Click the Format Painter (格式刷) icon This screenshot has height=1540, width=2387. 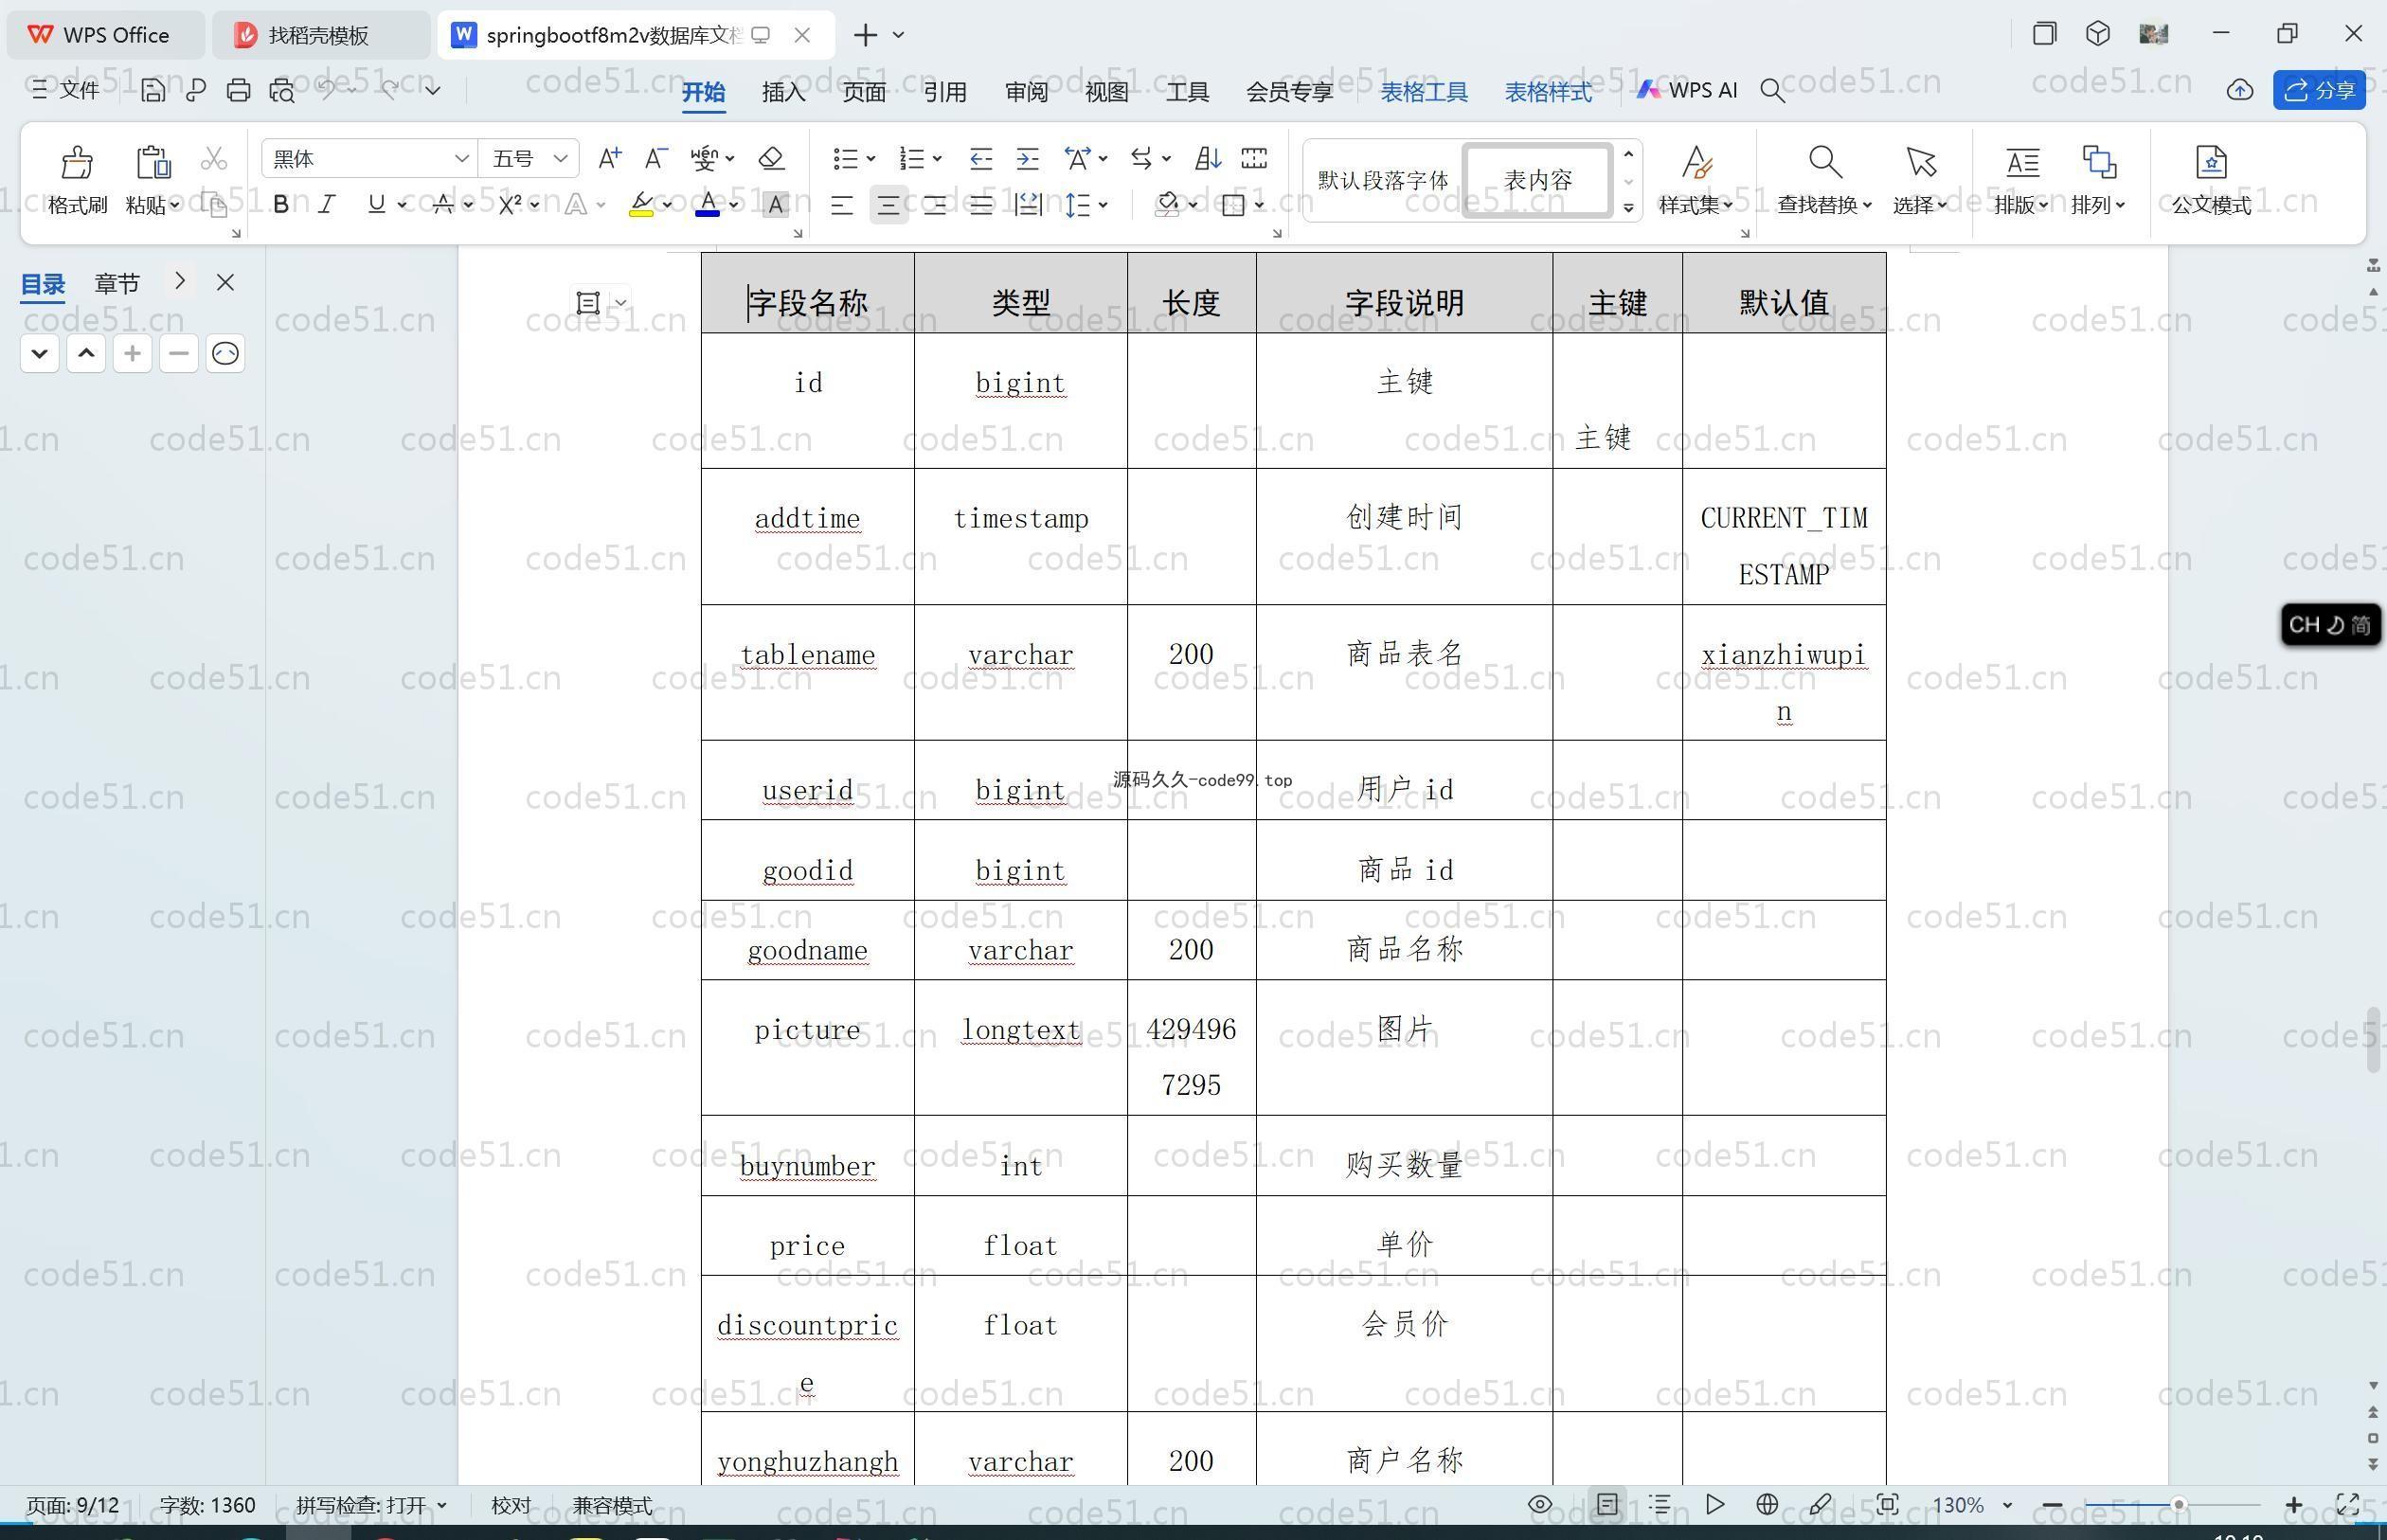pos(77,161)
